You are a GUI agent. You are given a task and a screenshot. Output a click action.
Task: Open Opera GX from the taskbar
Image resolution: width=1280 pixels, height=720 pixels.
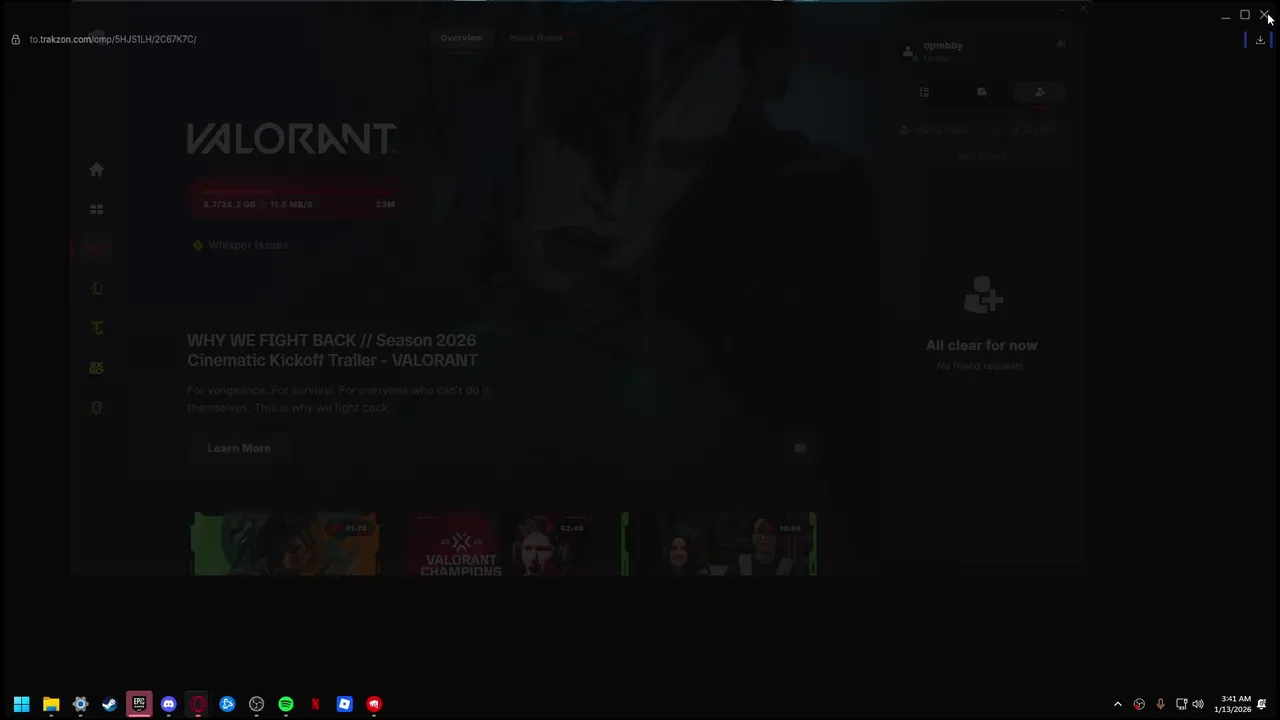[198, 704]
